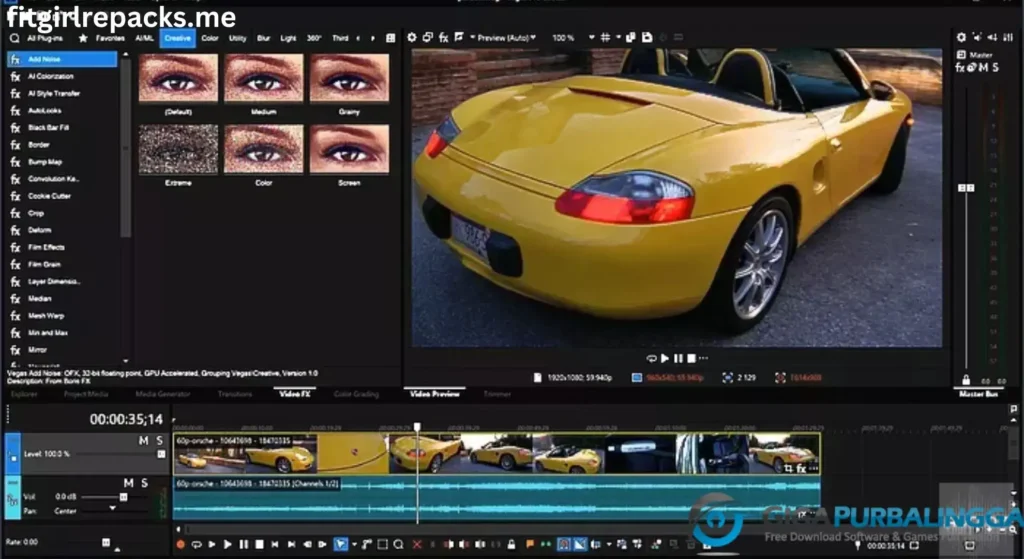Click the Video FX search magnifier
The image size is (1024, 559).
[x=14, y=39]
